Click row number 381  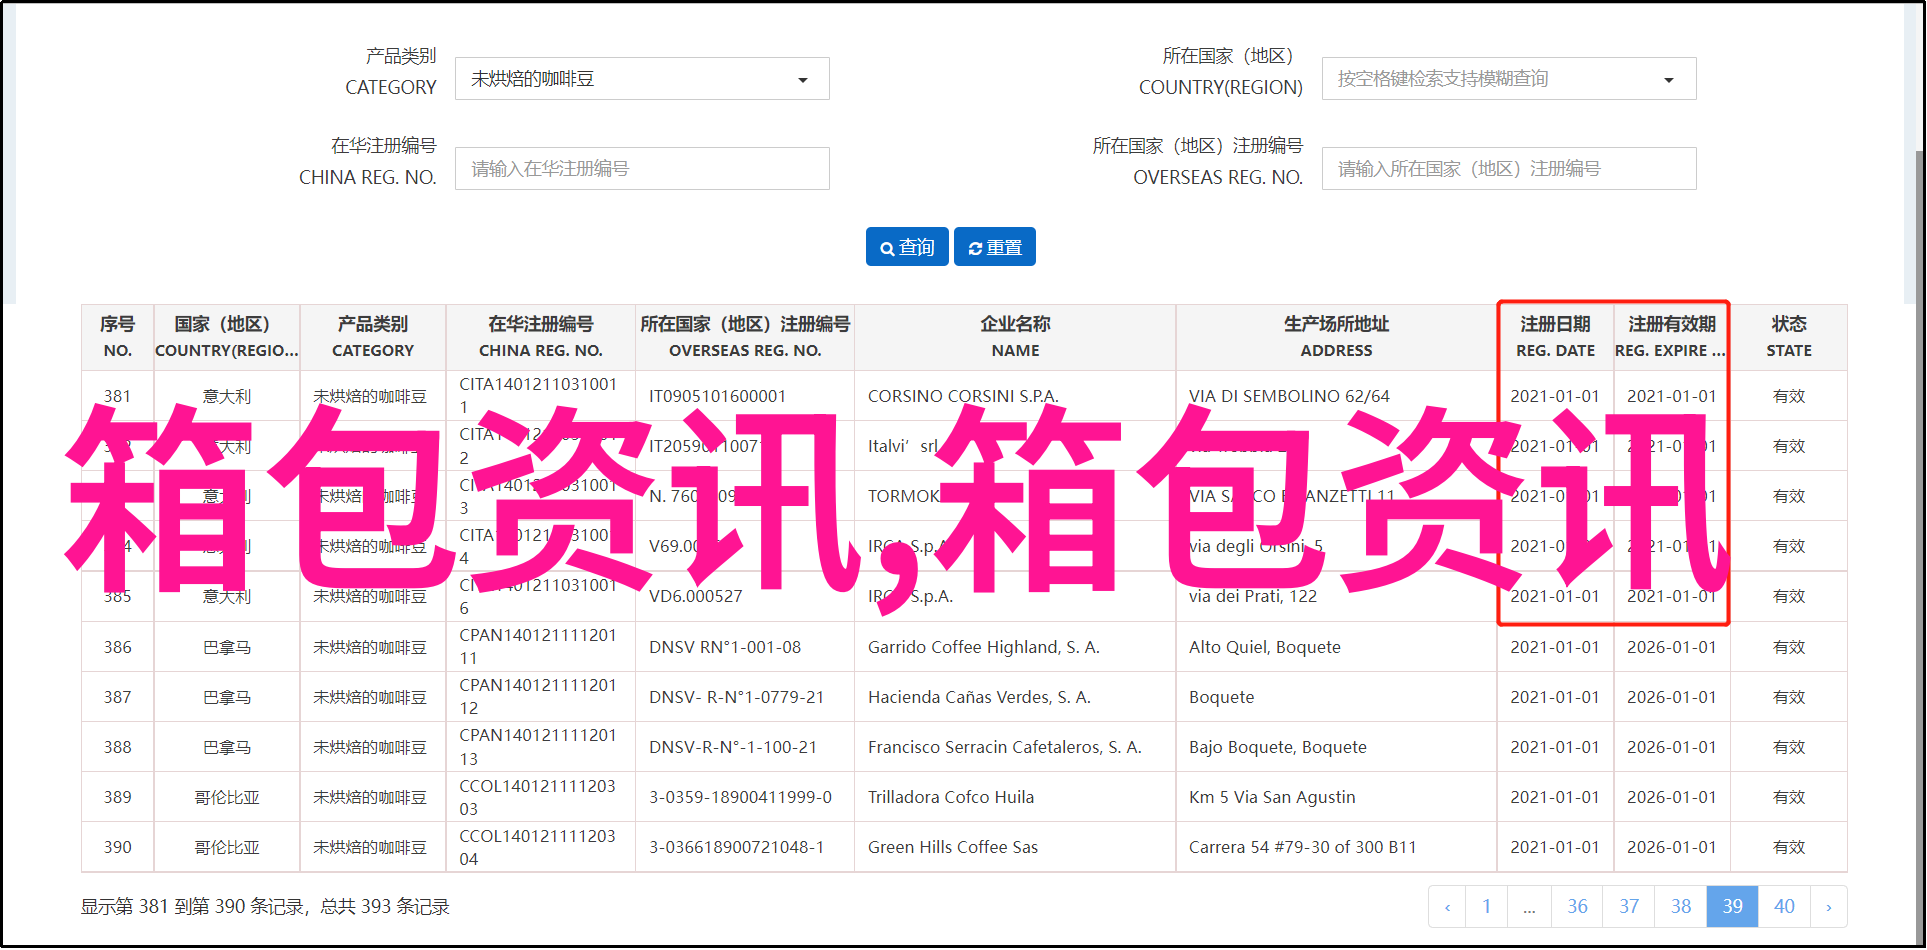coord(118,397)
